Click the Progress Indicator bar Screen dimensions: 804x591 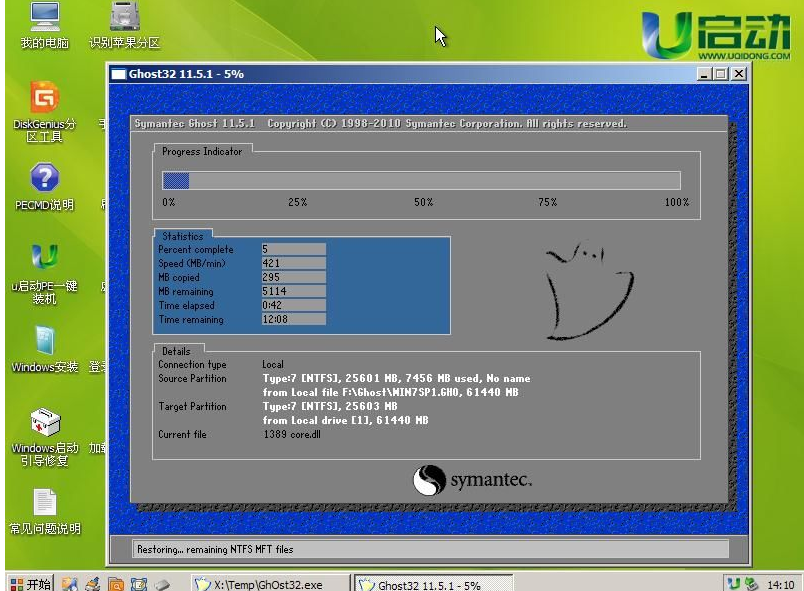point(423,180)
